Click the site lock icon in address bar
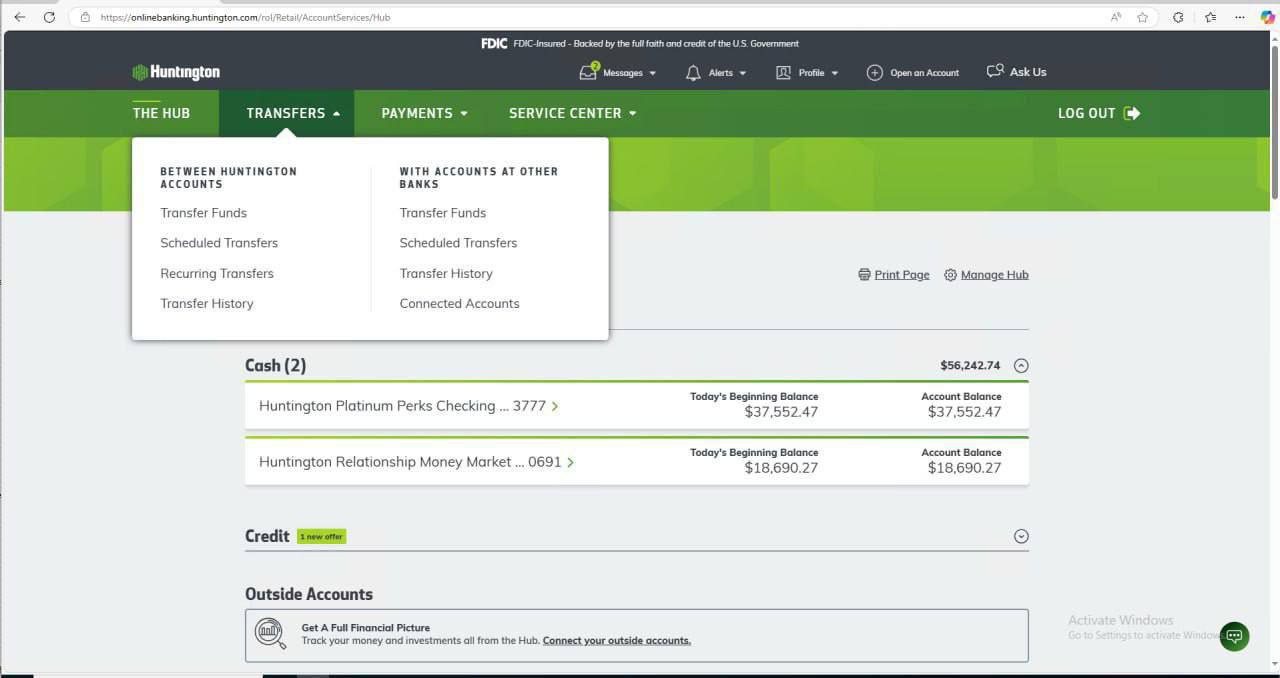Screen dimensions: 1280x678 click(85, 17)
